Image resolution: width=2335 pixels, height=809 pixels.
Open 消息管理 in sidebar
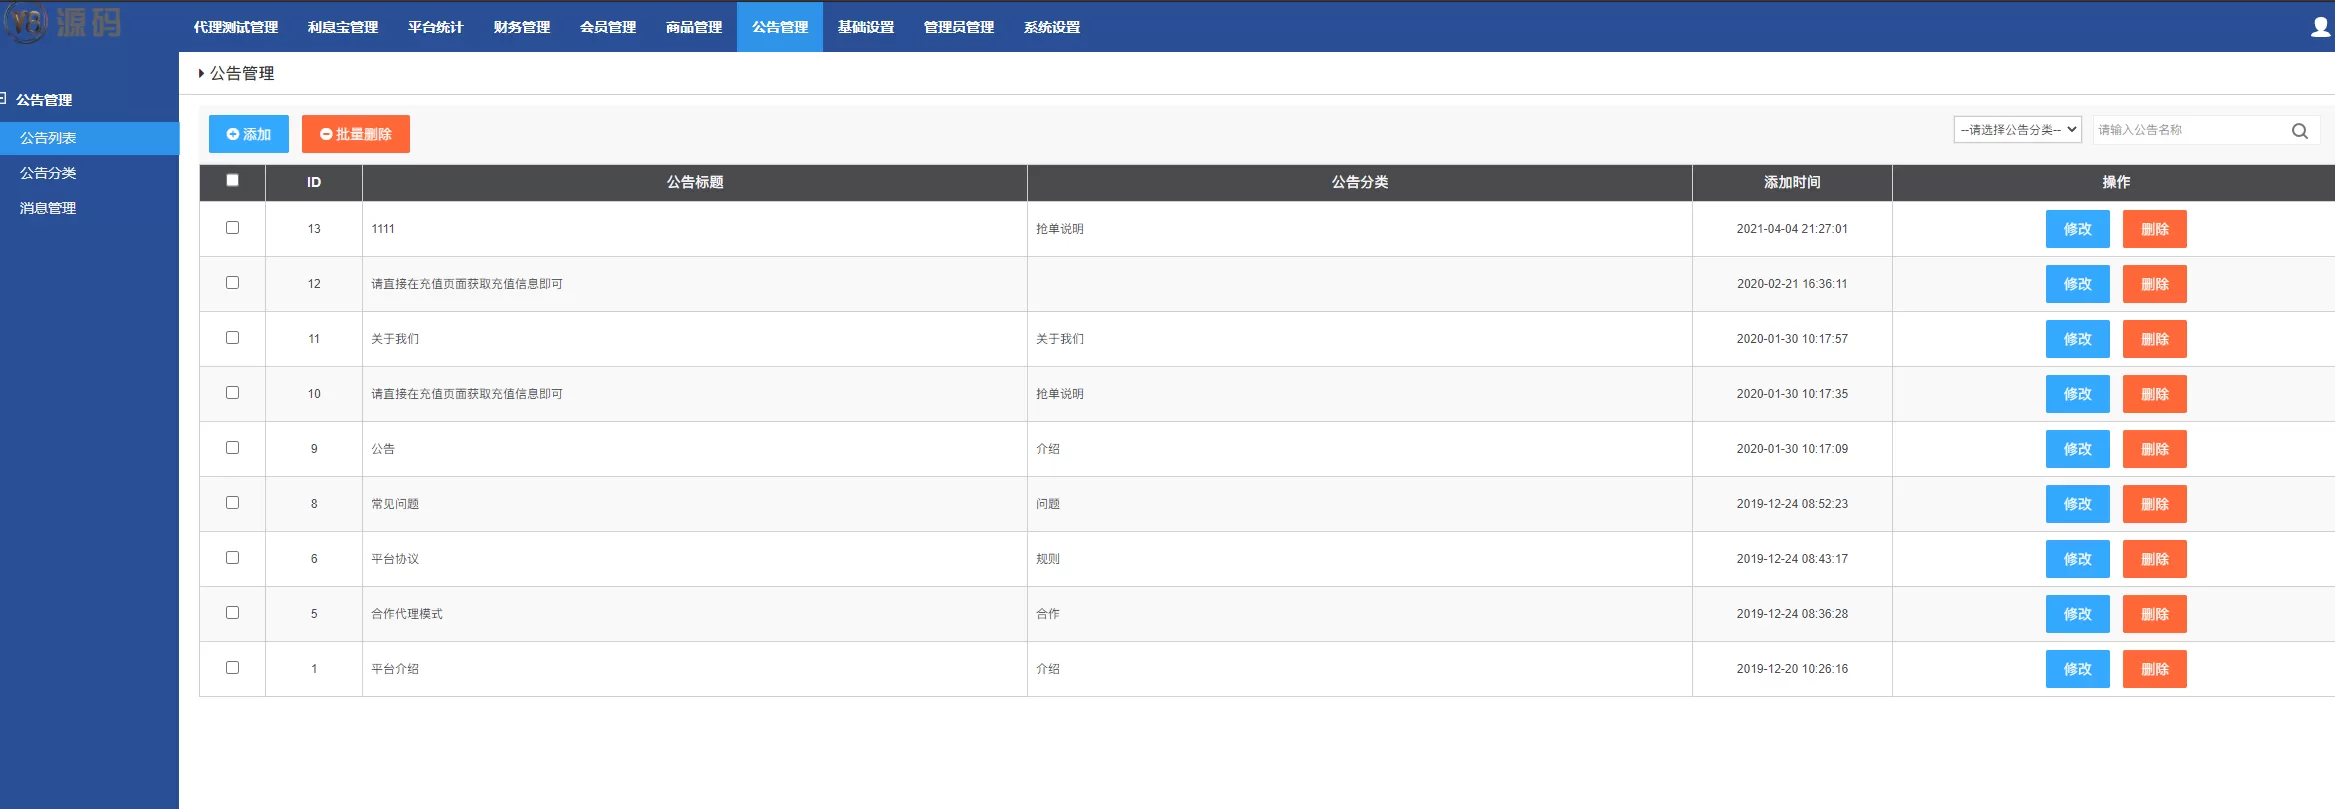48,208
